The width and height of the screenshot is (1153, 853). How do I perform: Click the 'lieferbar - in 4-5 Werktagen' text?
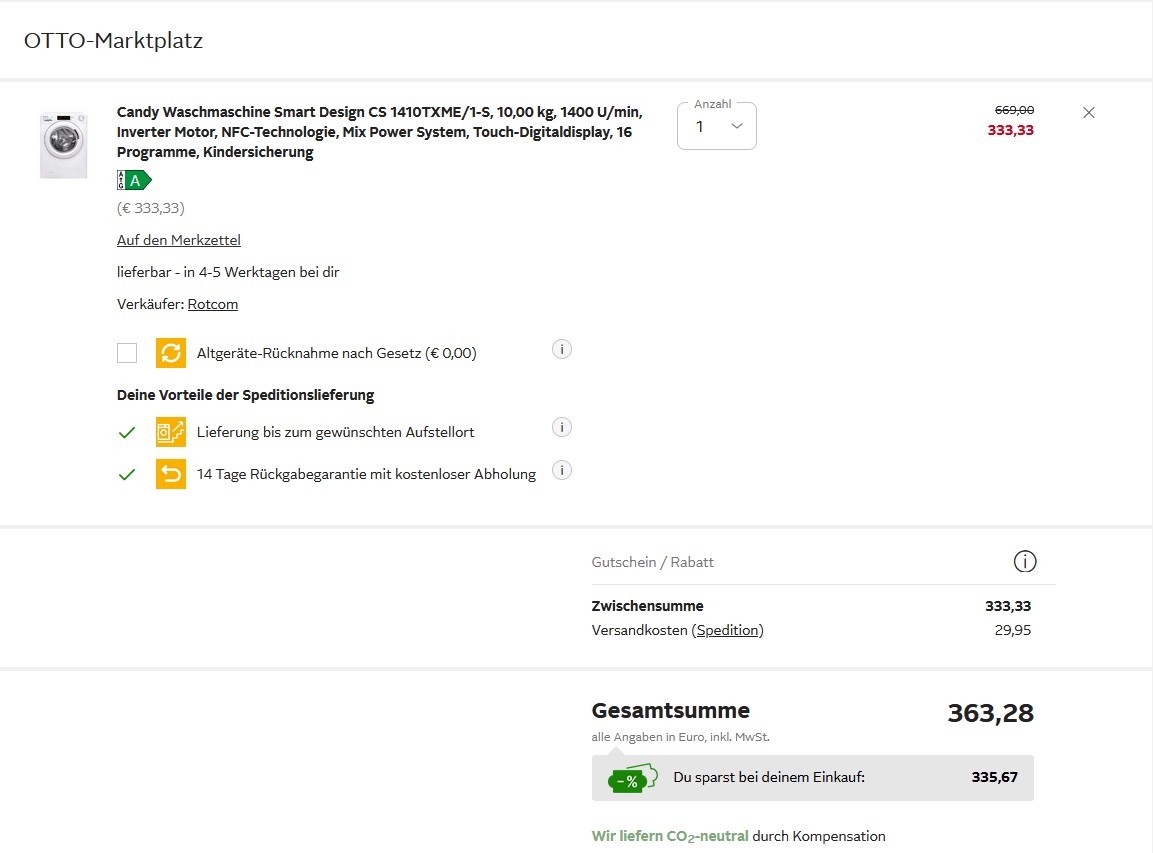click(x=228, y=272)
